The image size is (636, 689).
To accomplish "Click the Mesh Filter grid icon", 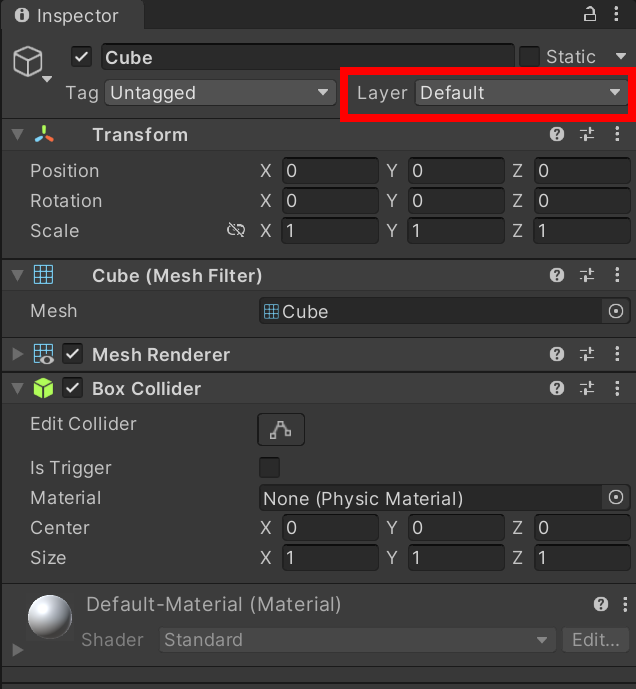I will (x=44, y=275).
